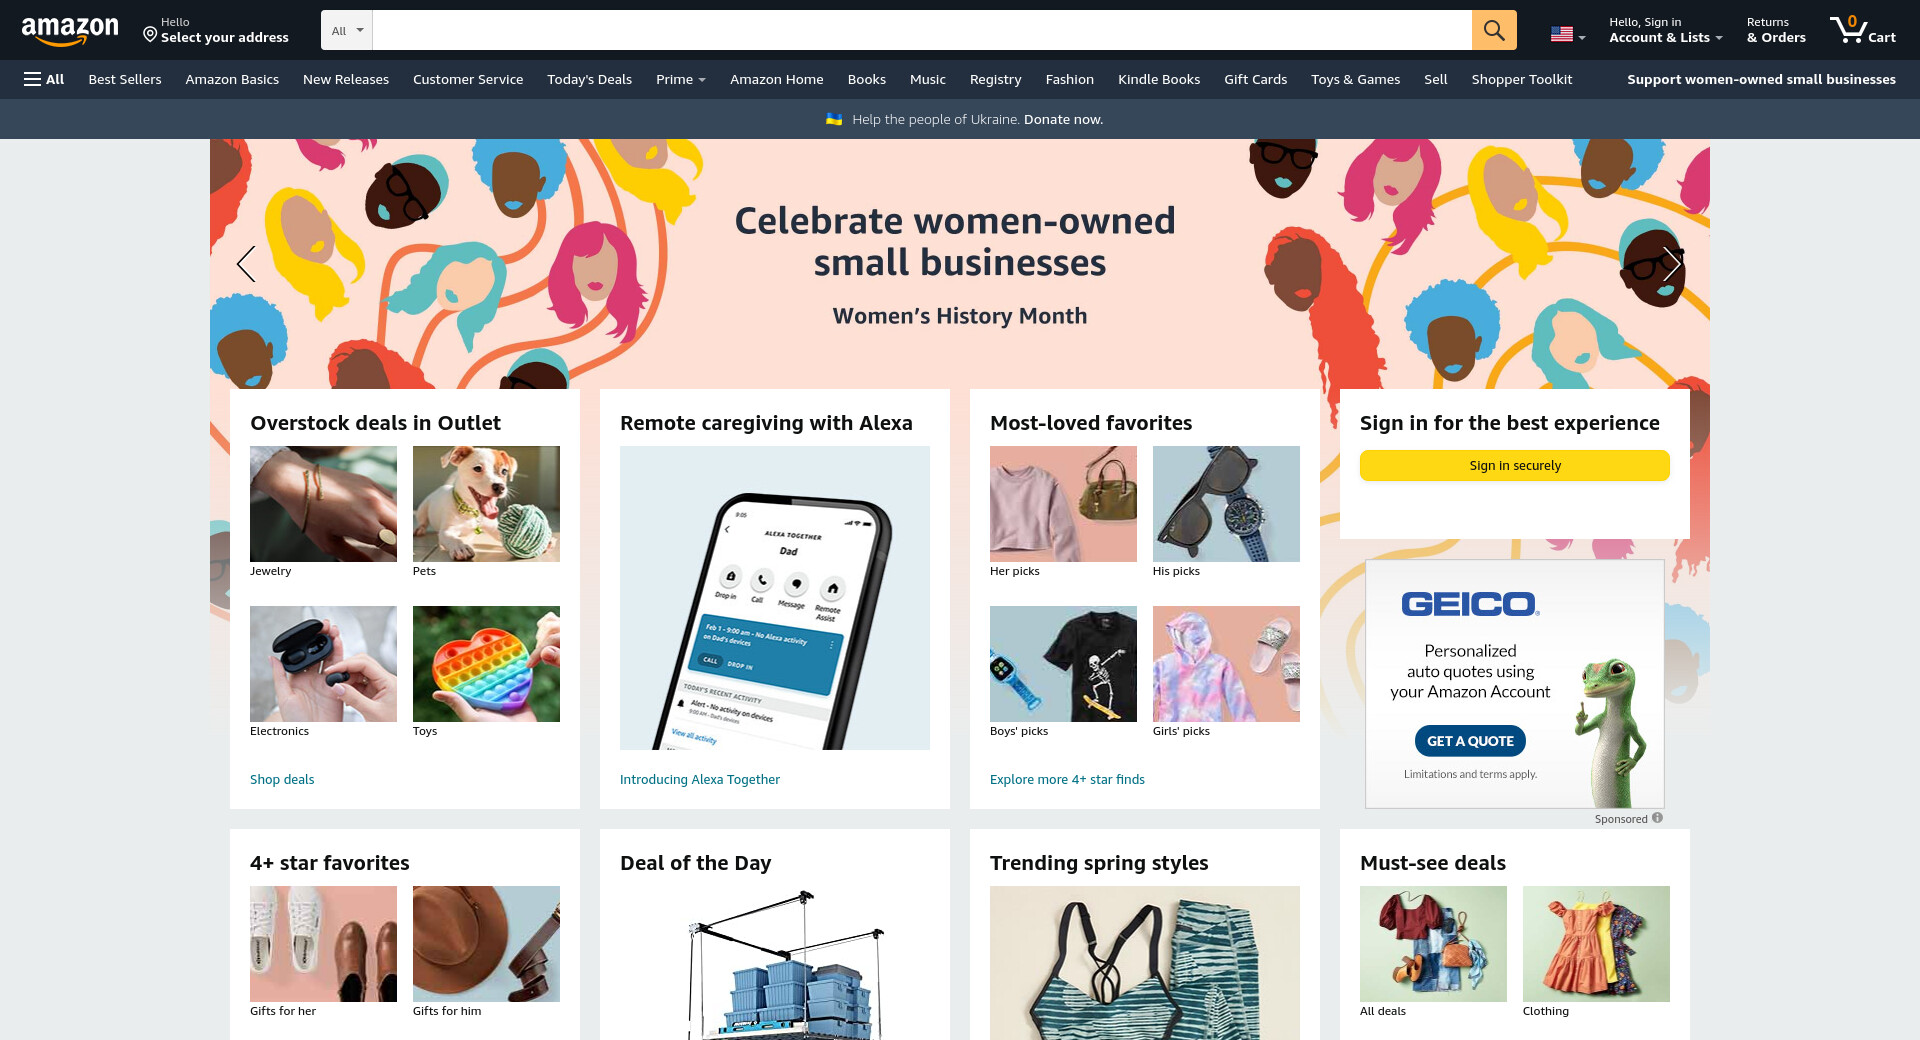Click Donate now Ukraine link
Viewport: 1920px width, 1040px height.
[1063, 119]
